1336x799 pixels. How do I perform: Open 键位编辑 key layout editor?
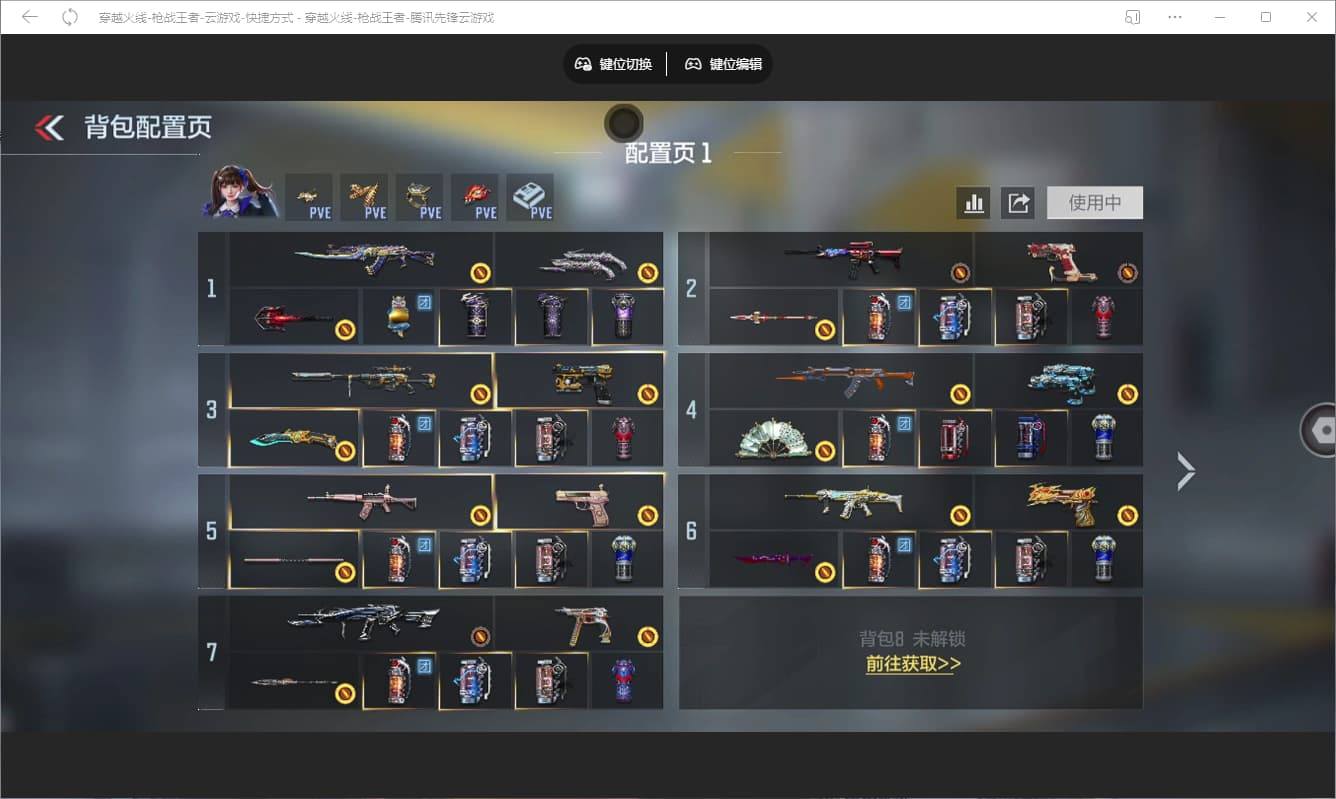click(x=723, y=64)
